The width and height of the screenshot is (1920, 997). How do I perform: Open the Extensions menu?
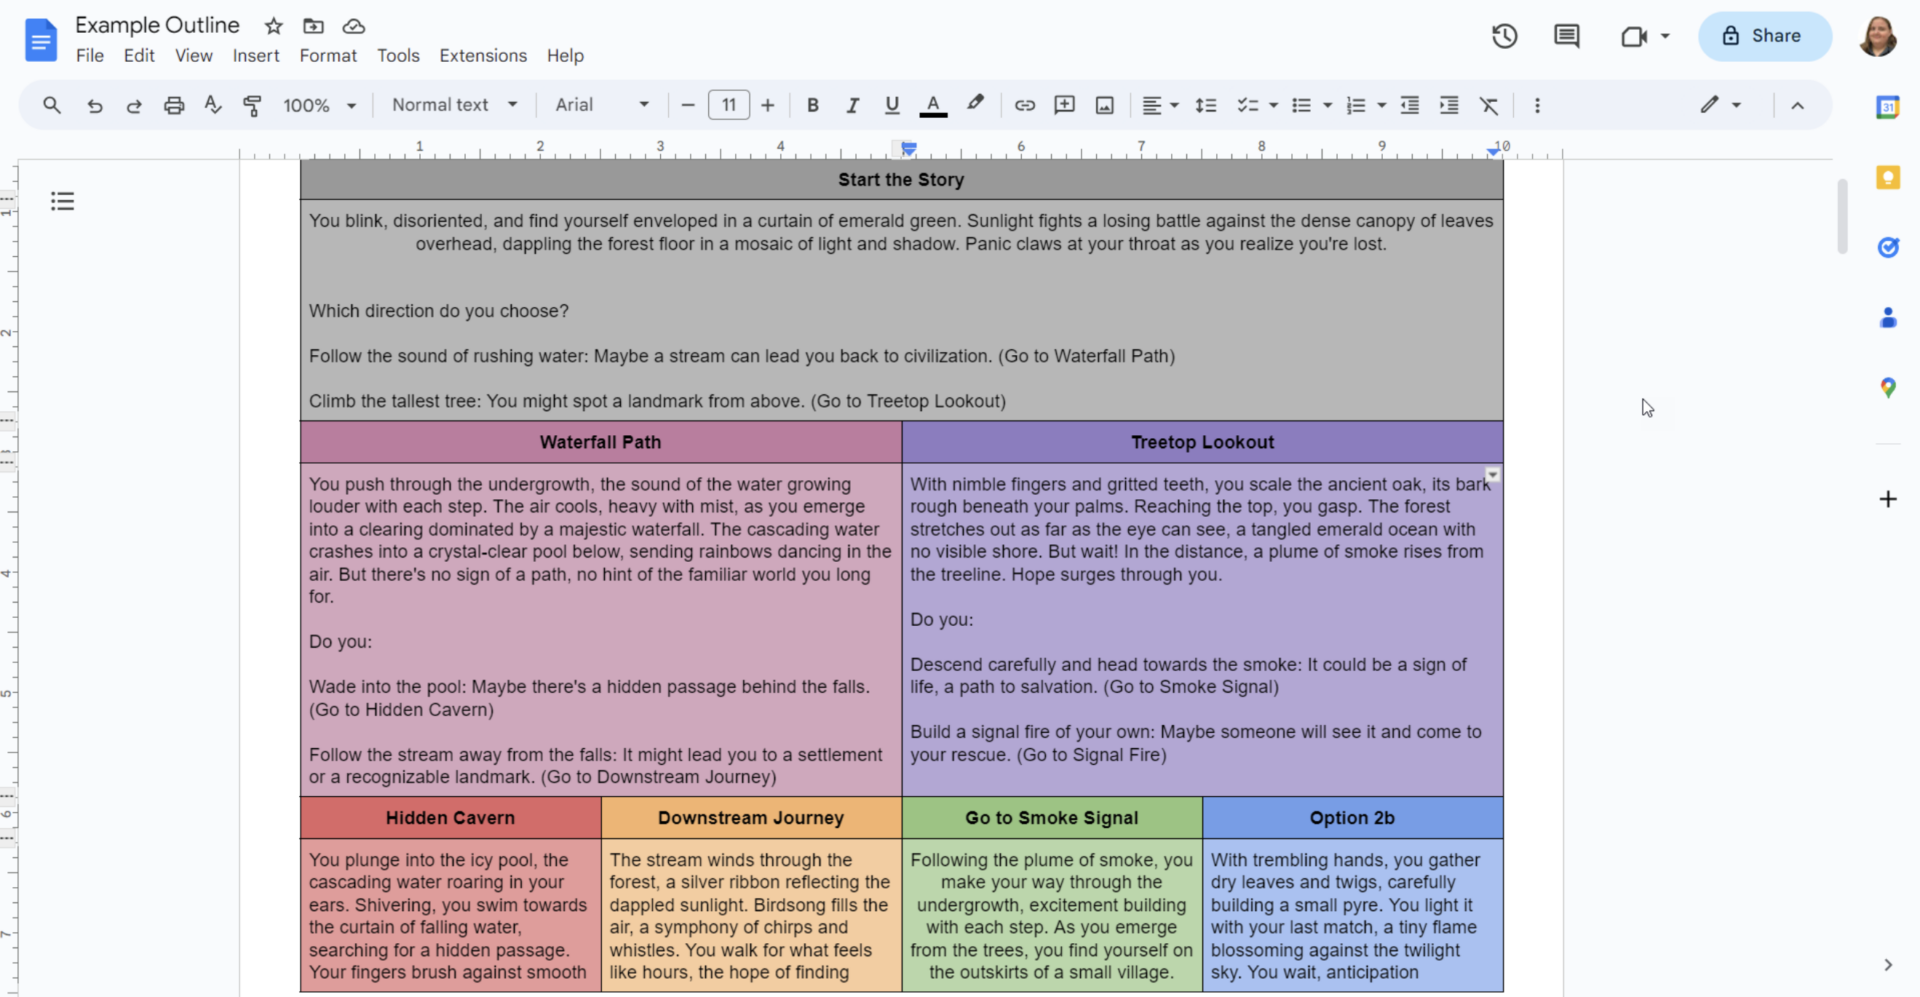click(x=483, y=56)
